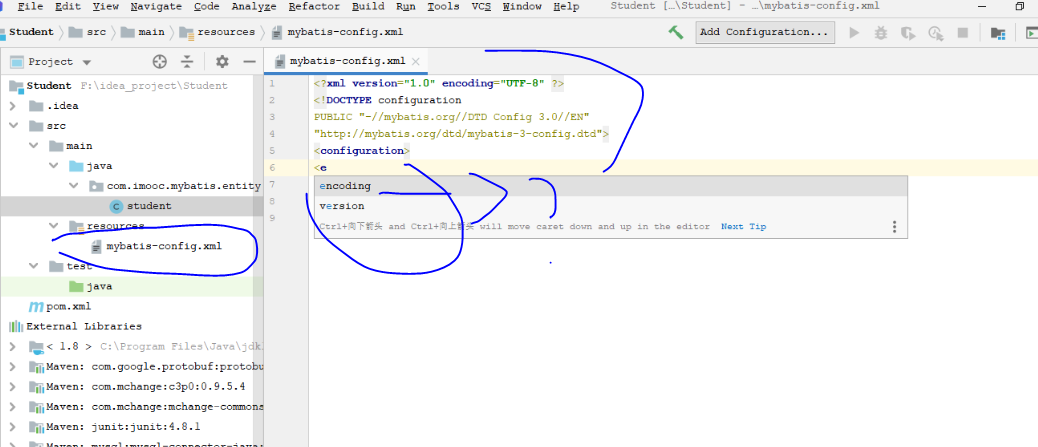Select the Student project root node
The width and height of the screenshot is (1038, 447).
pyautogui.click(x=49, y=85)
